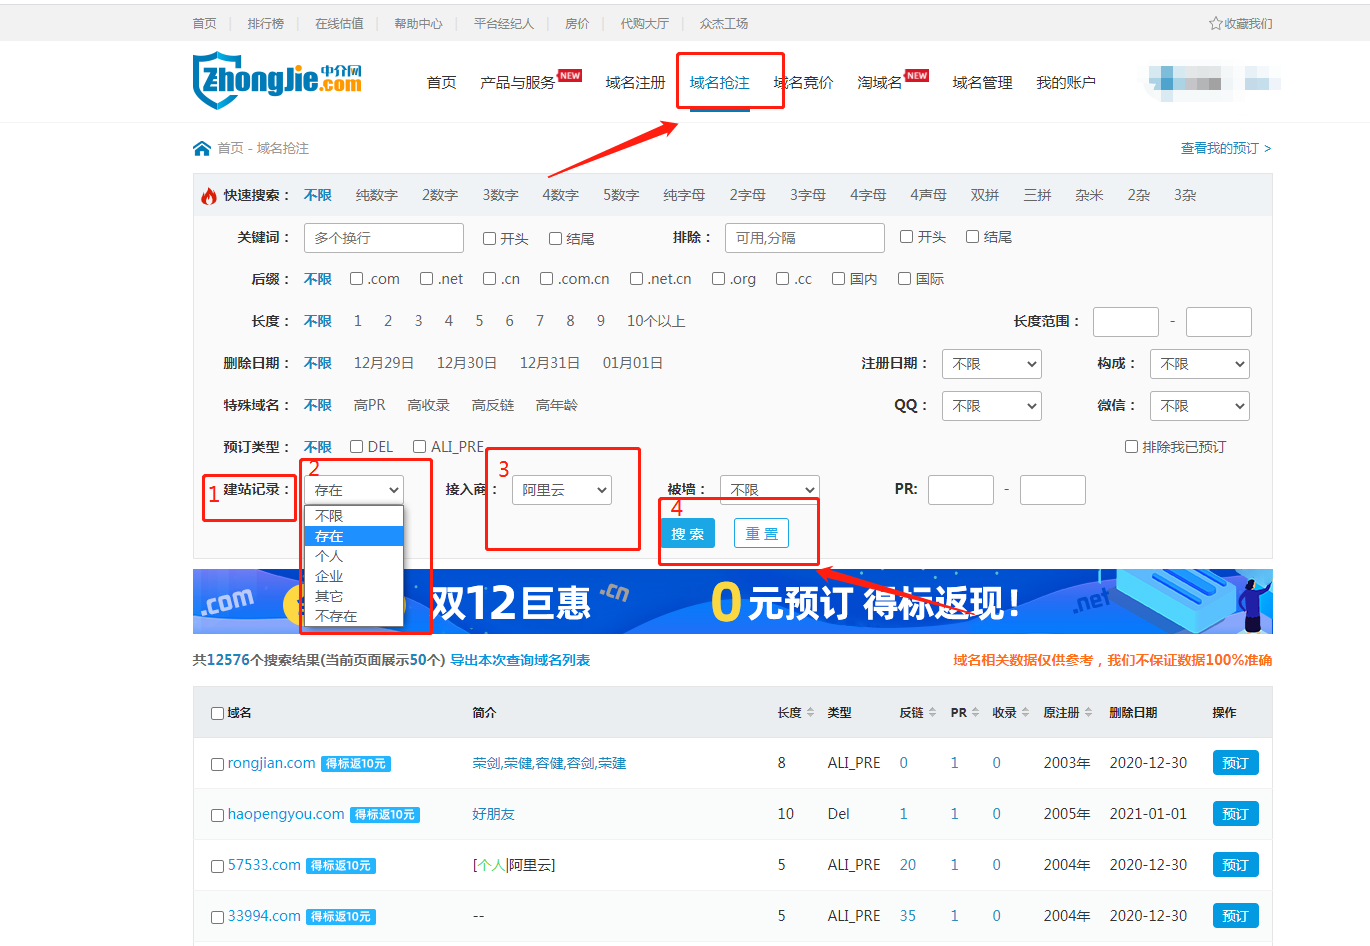This screenshot has height=946, width=1370.
Task: Click 导出本次查询域名列表 link
Action: [520, 660]
